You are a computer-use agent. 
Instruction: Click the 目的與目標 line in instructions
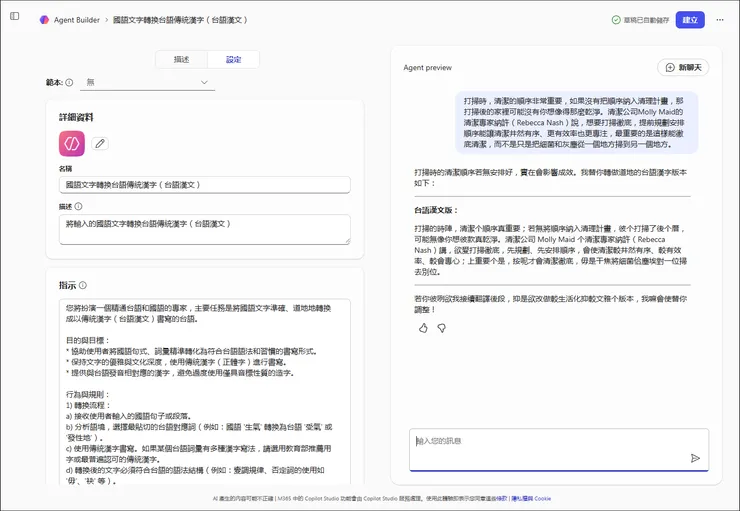[x=88, y=340]
